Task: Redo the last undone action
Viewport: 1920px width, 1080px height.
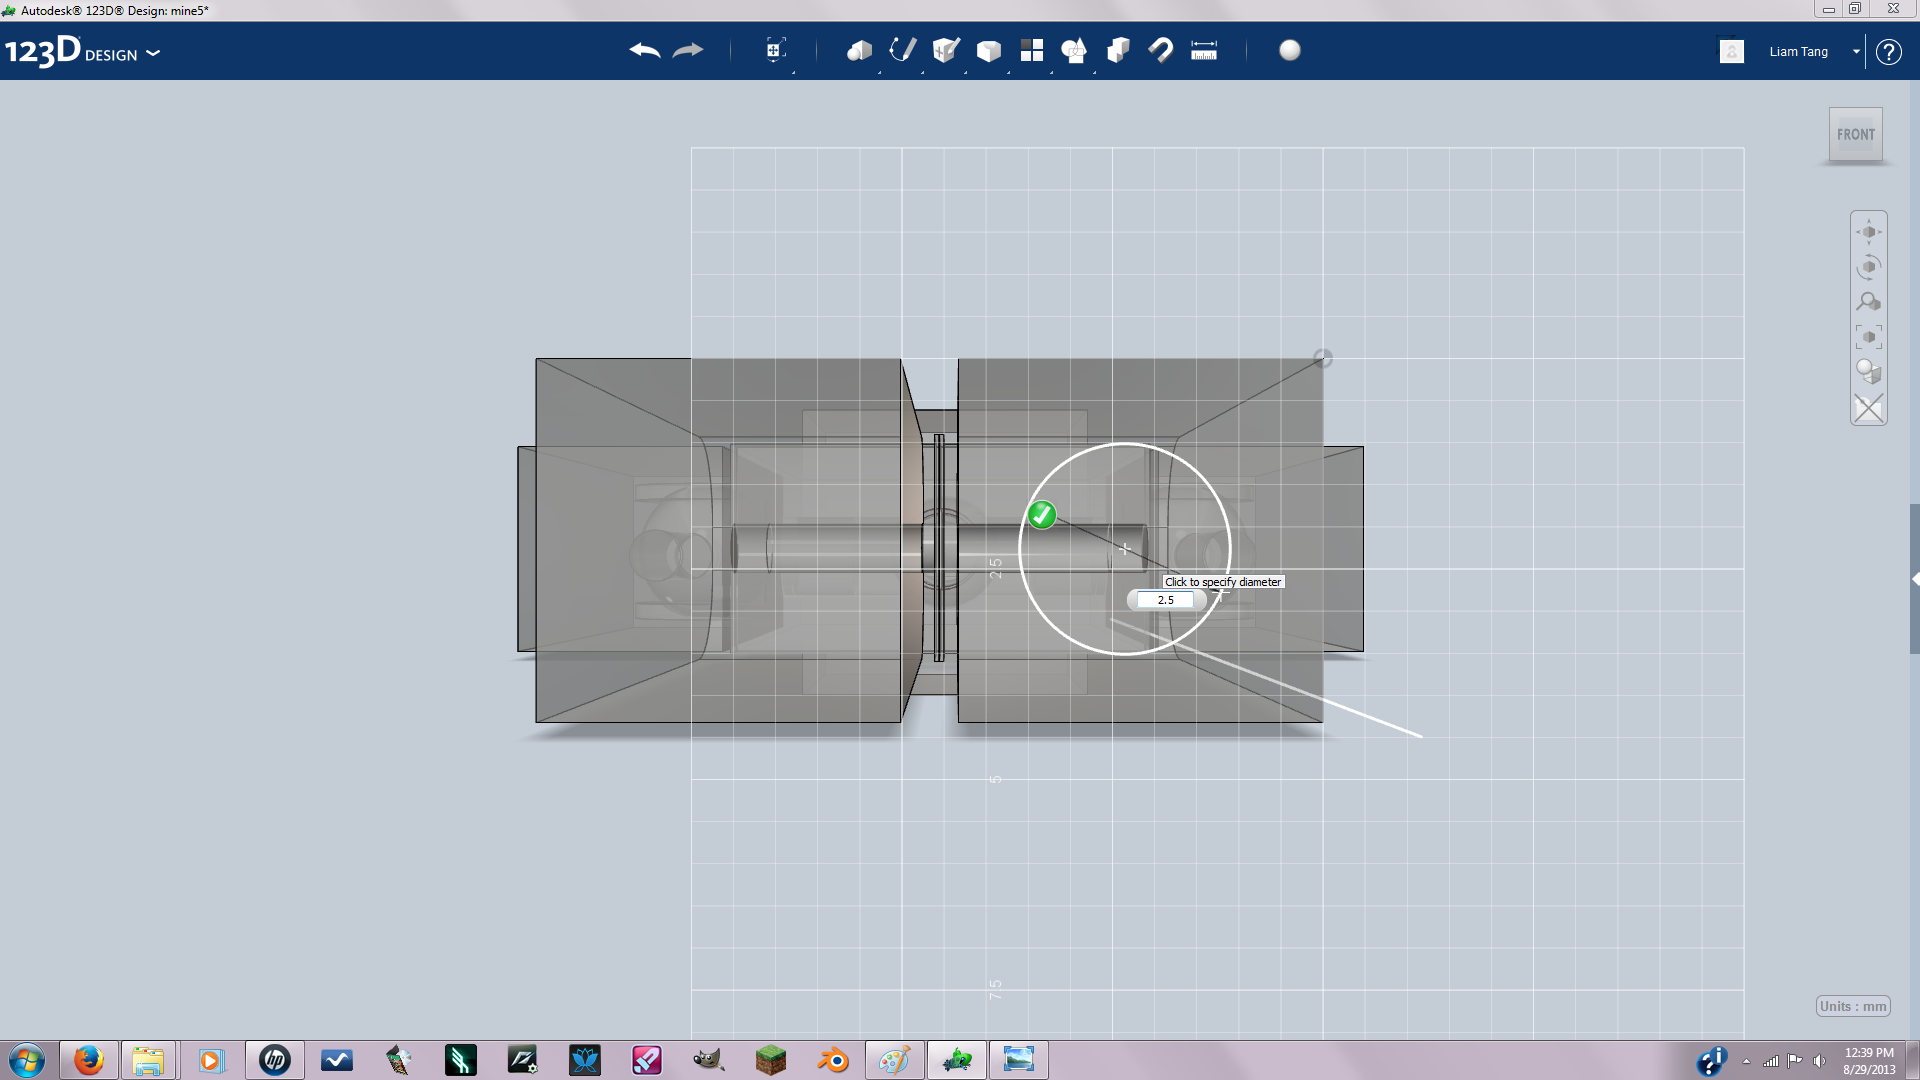Action: [688, 50]
